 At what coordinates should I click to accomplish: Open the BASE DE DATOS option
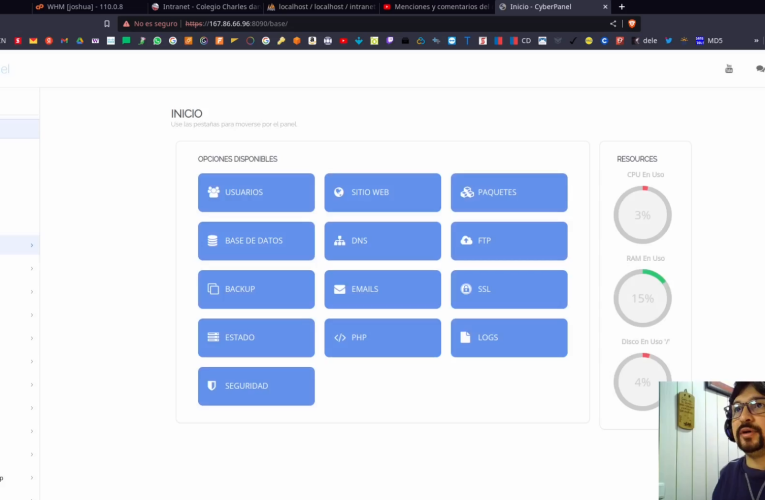pyautogui.click(x=256, y=240)
